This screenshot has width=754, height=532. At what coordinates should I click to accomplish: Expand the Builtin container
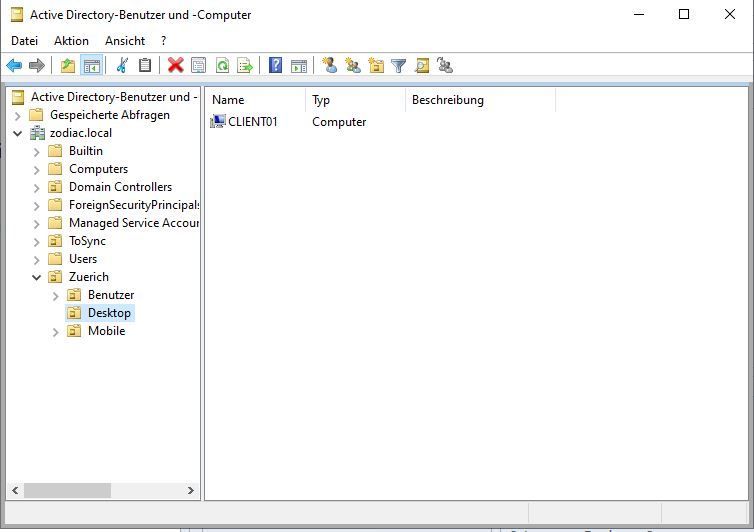(x=37, y=152)
